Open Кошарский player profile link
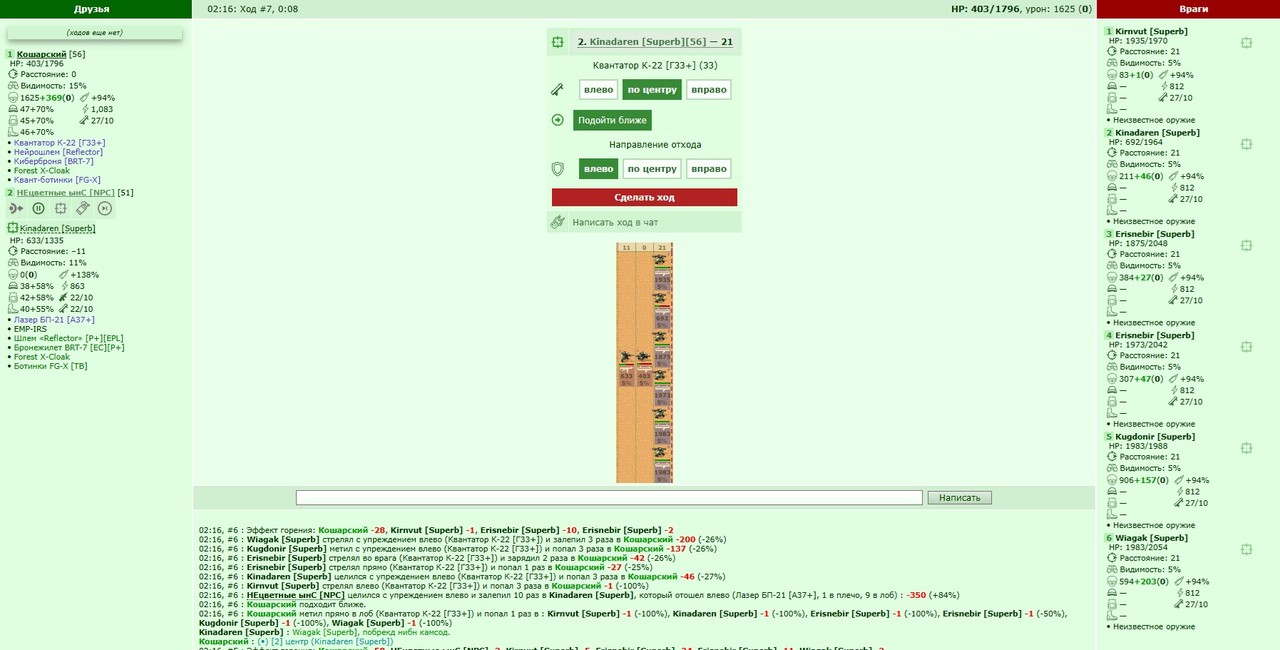The image size is (1280, 650). click(42, 54)
